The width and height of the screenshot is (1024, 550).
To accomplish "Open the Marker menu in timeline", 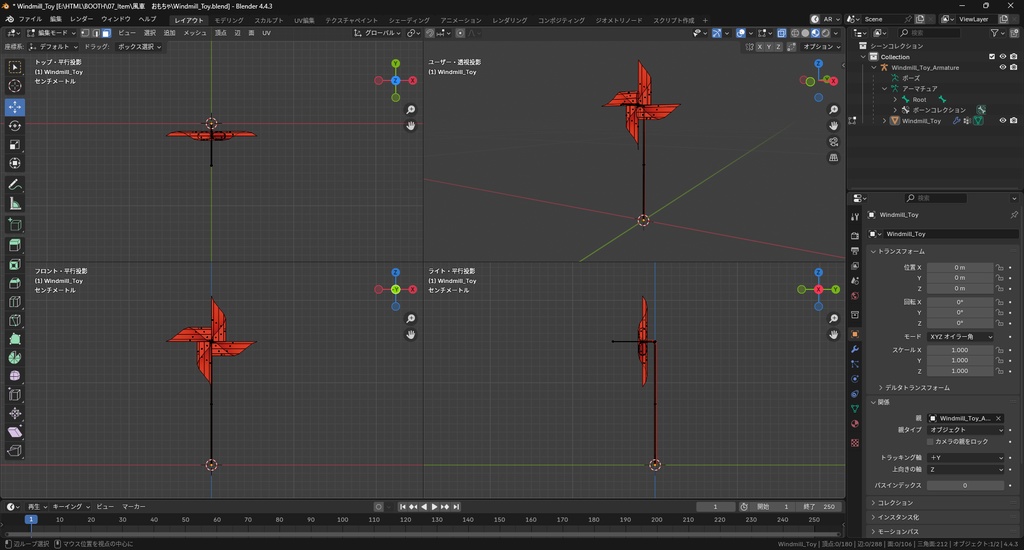I will click(133, 507).
